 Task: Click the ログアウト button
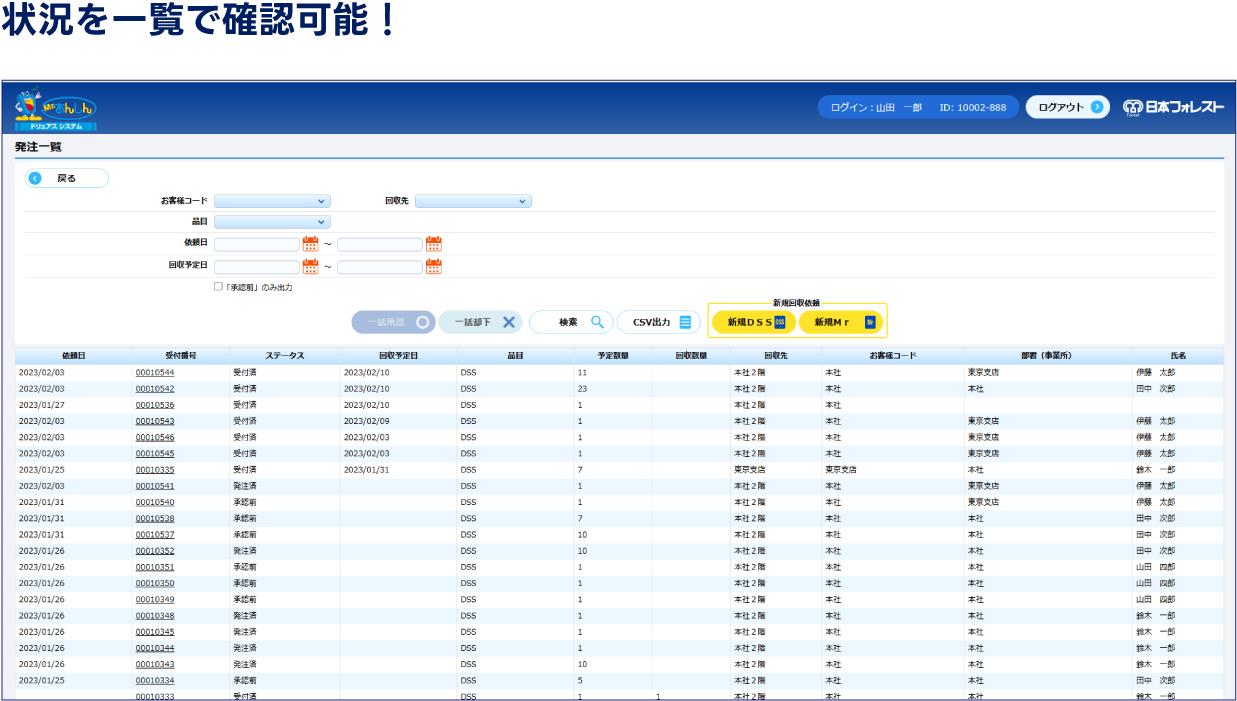coord(1067,107)
